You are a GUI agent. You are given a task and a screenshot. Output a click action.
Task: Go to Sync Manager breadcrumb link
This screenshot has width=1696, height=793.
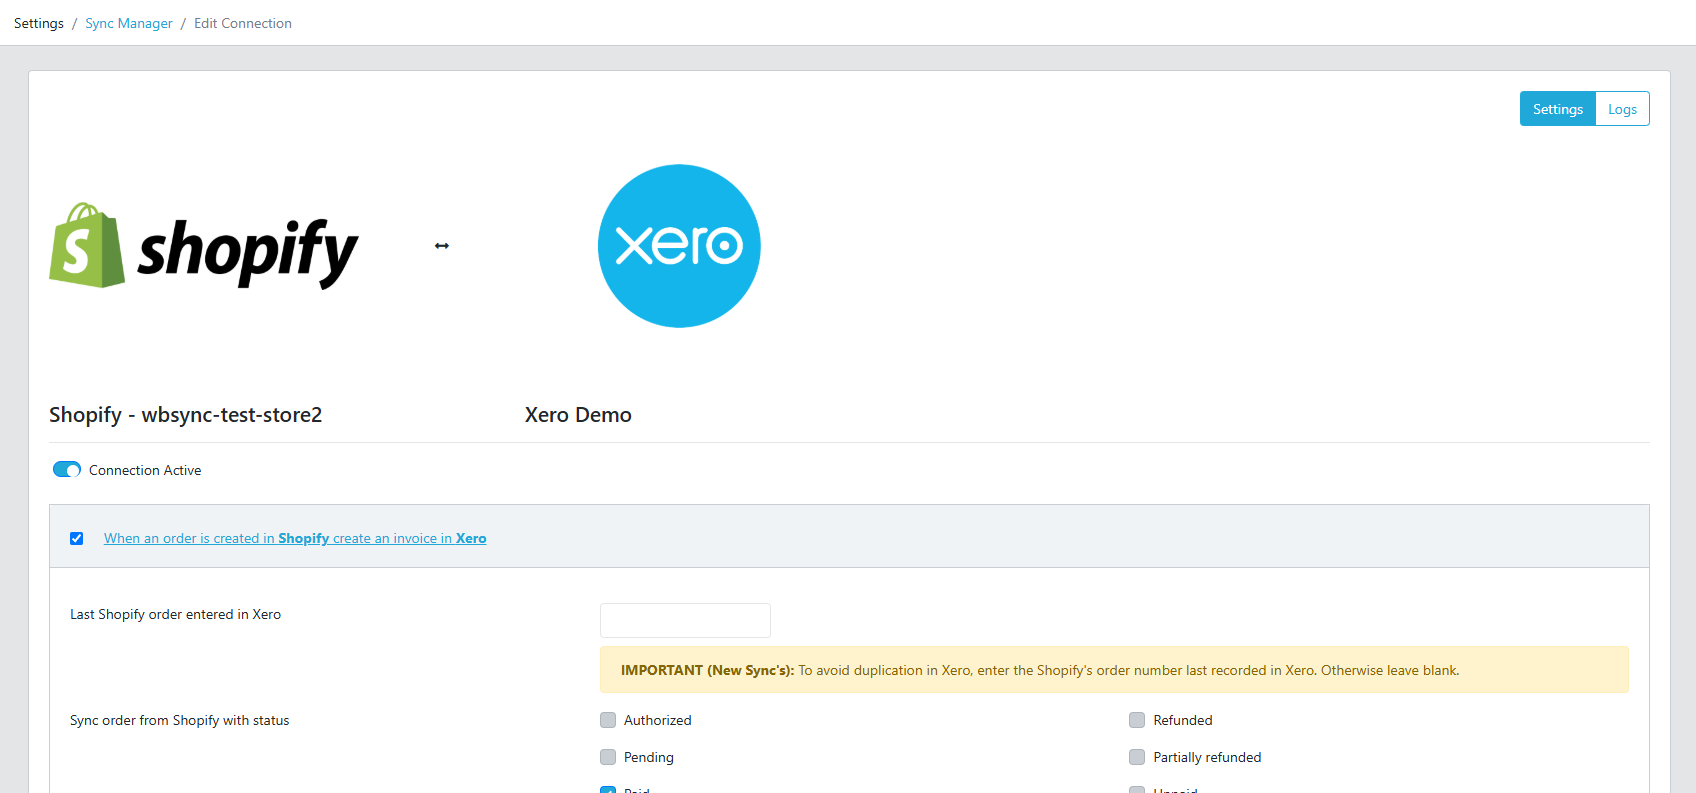(129, 23)
